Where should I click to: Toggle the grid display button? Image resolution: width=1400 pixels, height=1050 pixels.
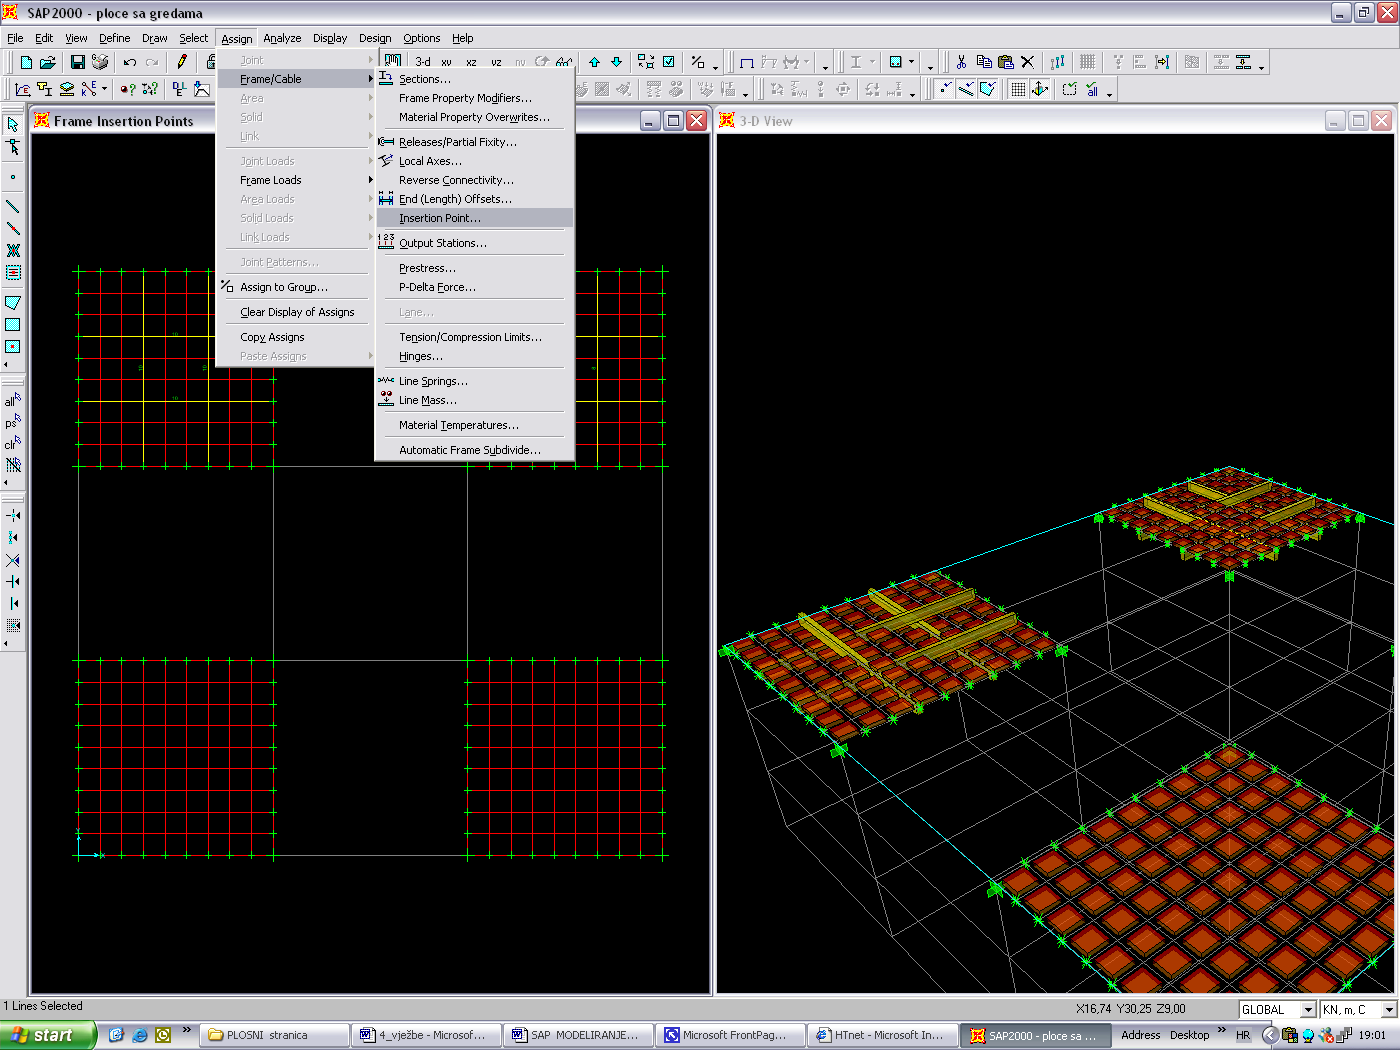(1018, 89)
